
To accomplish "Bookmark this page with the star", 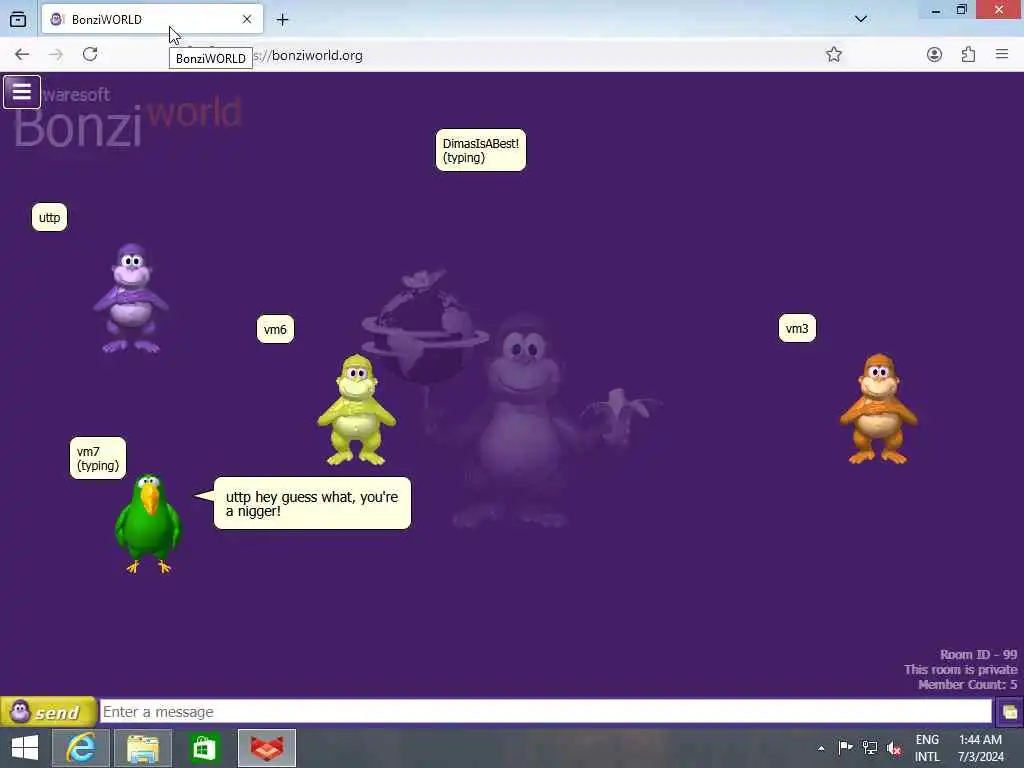I will click(x=833, y=54).
